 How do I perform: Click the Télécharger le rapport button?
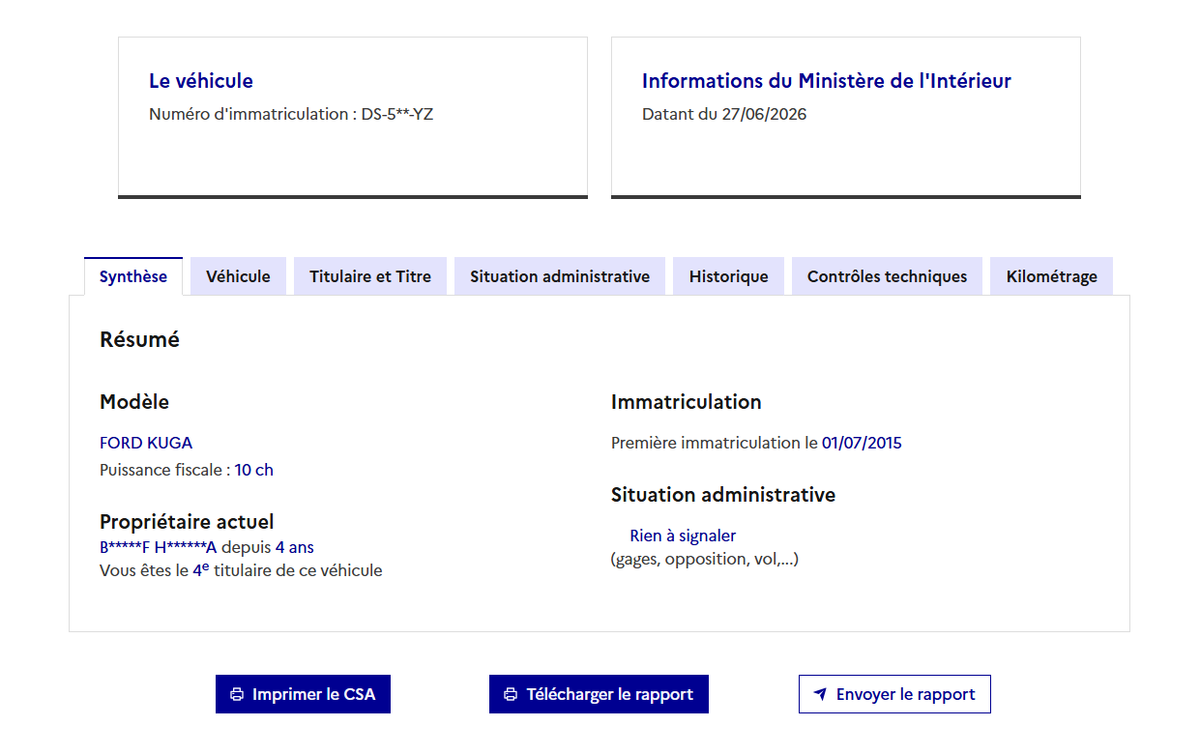coord(599,694)
